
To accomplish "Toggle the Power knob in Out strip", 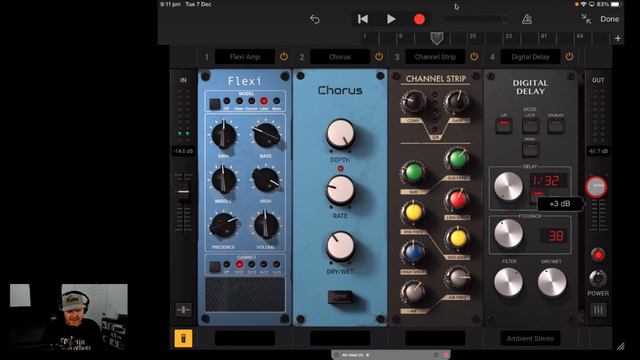I will click(598, 279).
